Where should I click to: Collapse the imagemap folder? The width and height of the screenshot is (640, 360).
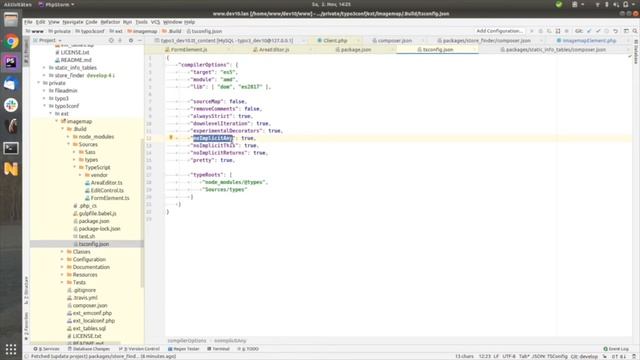57,121
